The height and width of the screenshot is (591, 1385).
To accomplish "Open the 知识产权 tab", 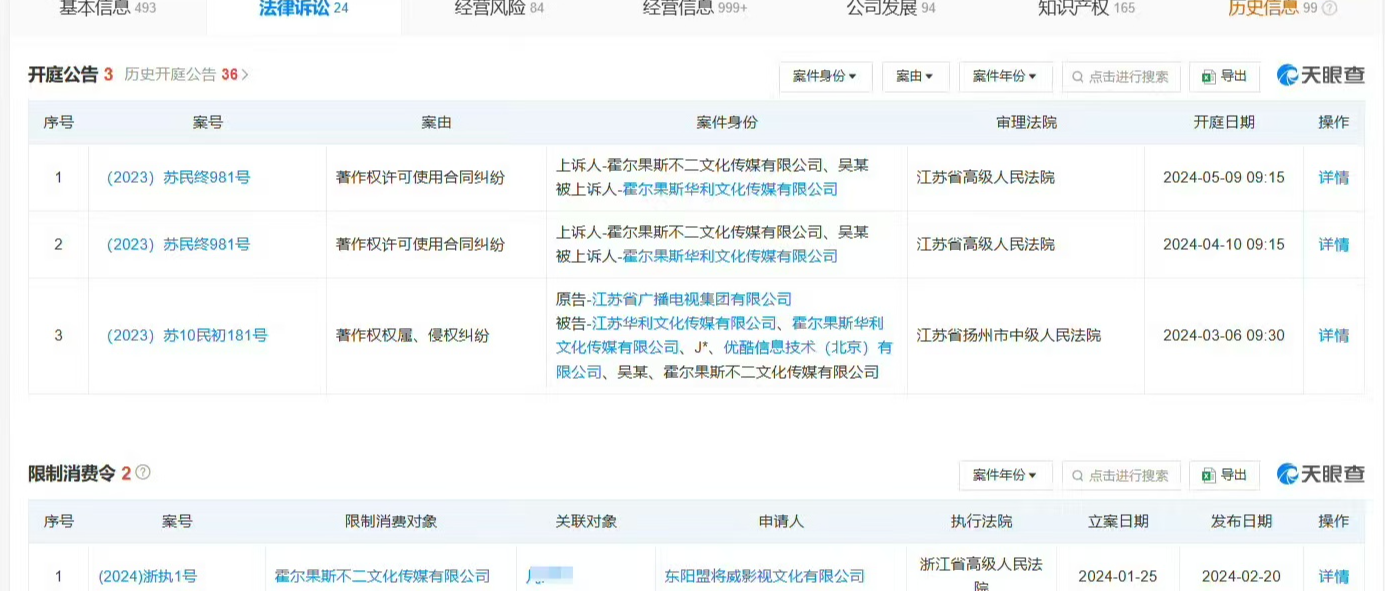I will point(1086,8).
